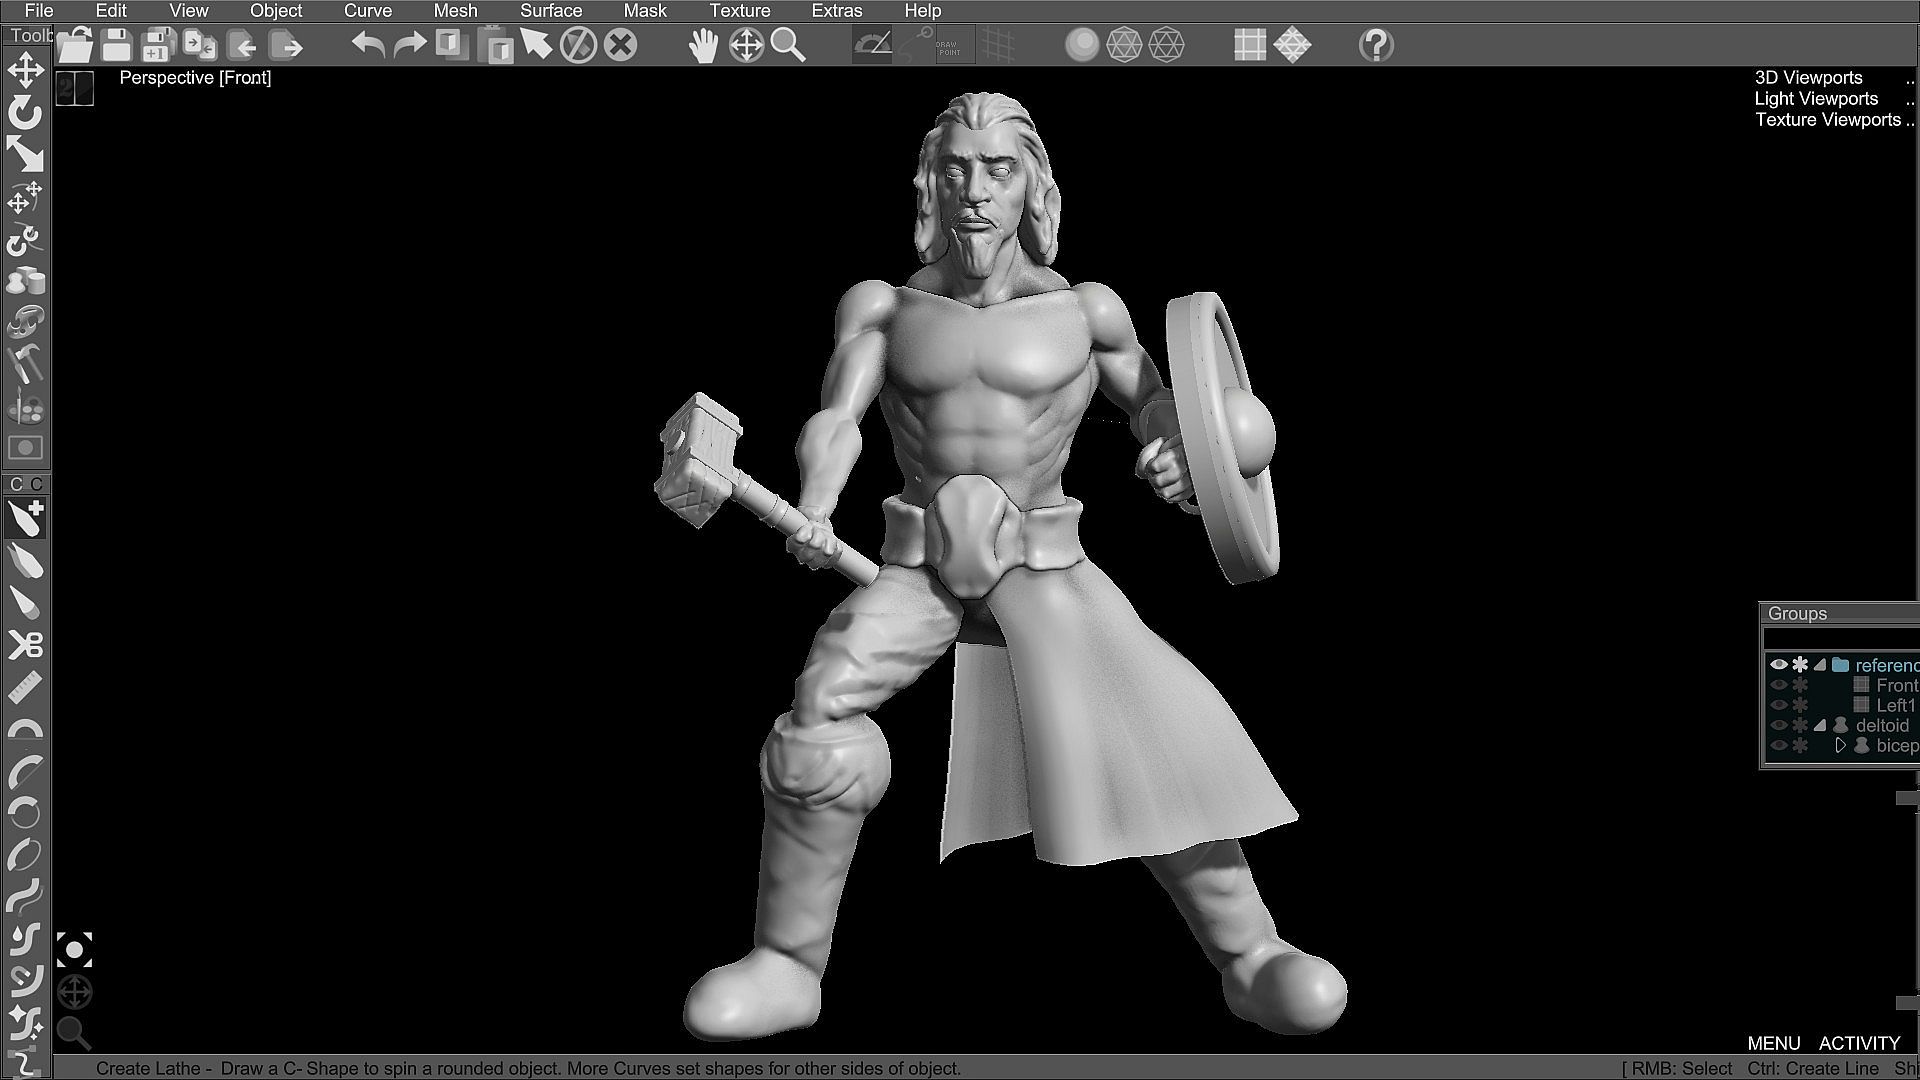Screen dimensions: 1920x1080
Task: Expand the bicep group triangle
Action: pos(1840,745)
